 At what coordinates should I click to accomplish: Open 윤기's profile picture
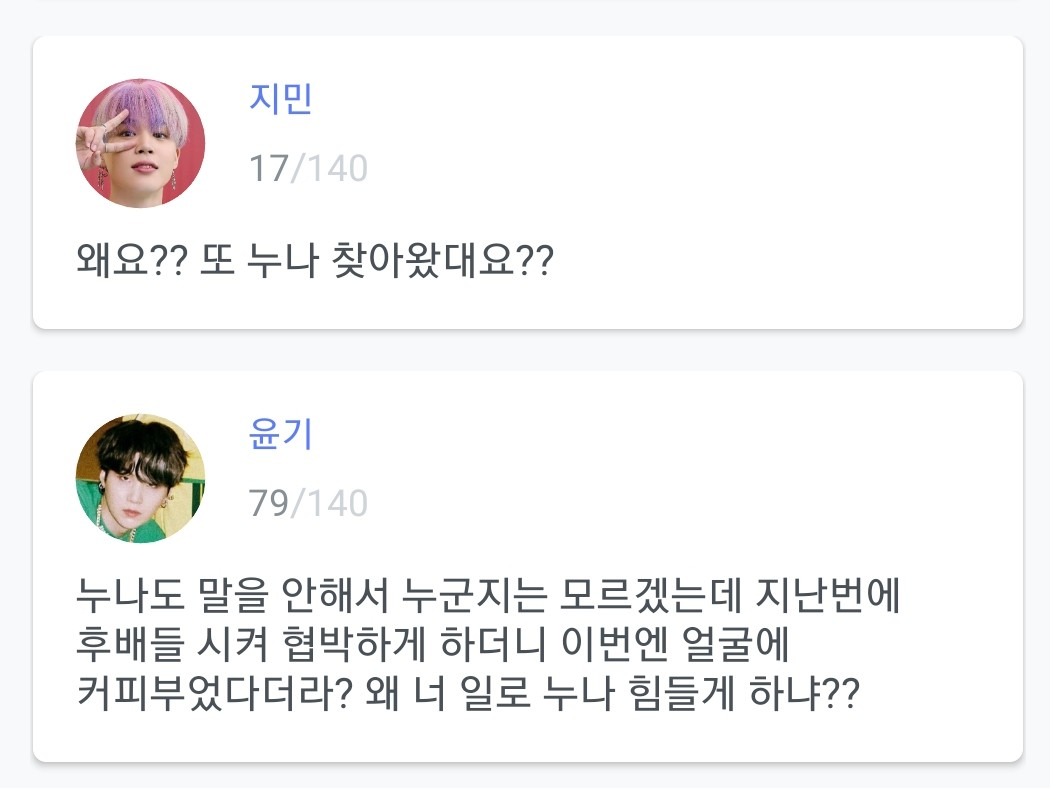(141, 478)
